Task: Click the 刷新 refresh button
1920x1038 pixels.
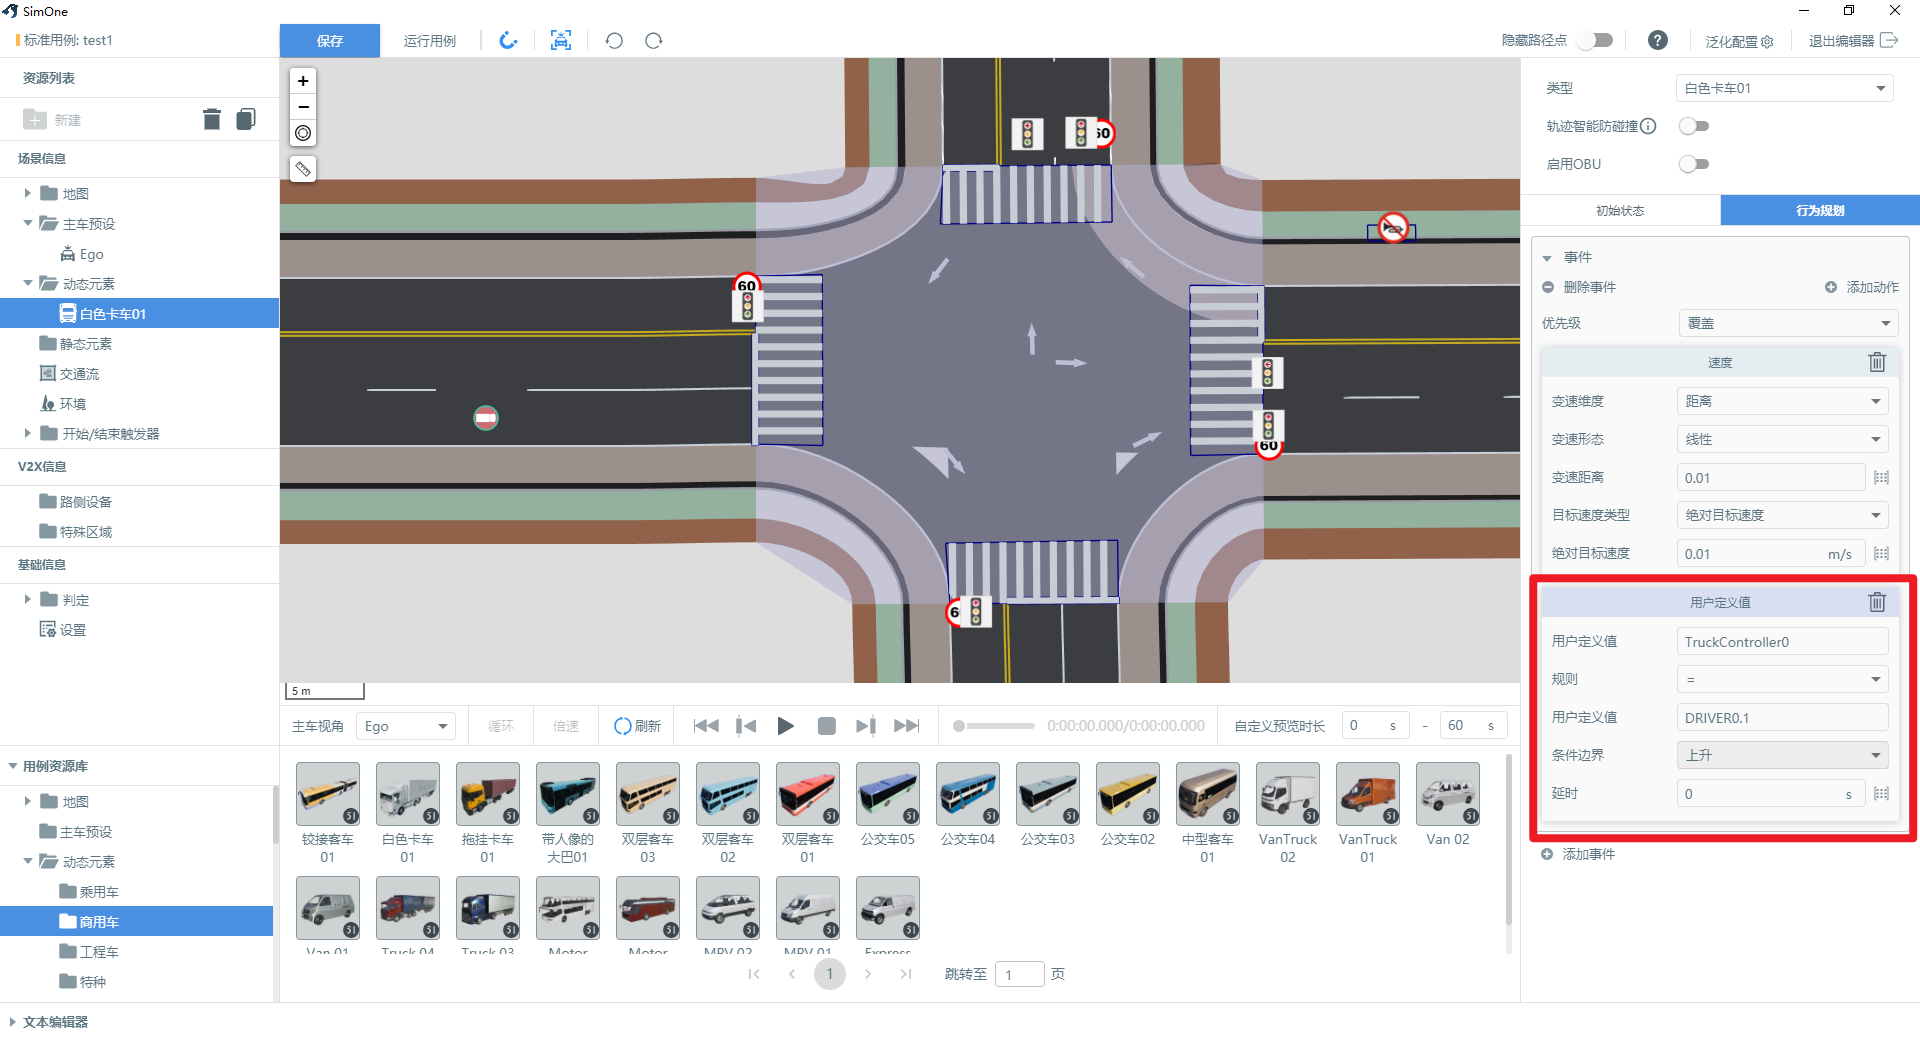Action: click(637, 726)
